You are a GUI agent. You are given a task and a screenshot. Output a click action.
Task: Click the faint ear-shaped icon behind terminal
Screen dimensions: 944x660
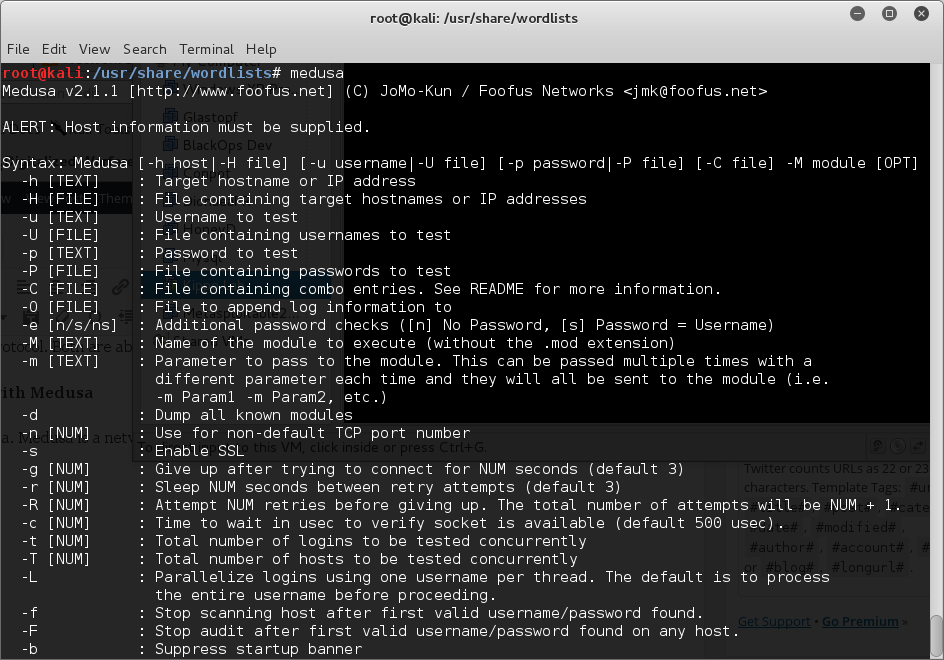click(878, 446)
